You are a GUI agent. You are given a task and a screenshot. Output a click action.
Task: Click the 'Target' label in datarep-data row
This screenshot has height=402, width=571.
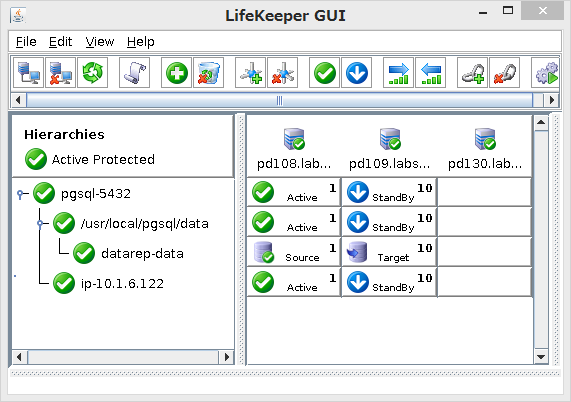click(393, 257)
